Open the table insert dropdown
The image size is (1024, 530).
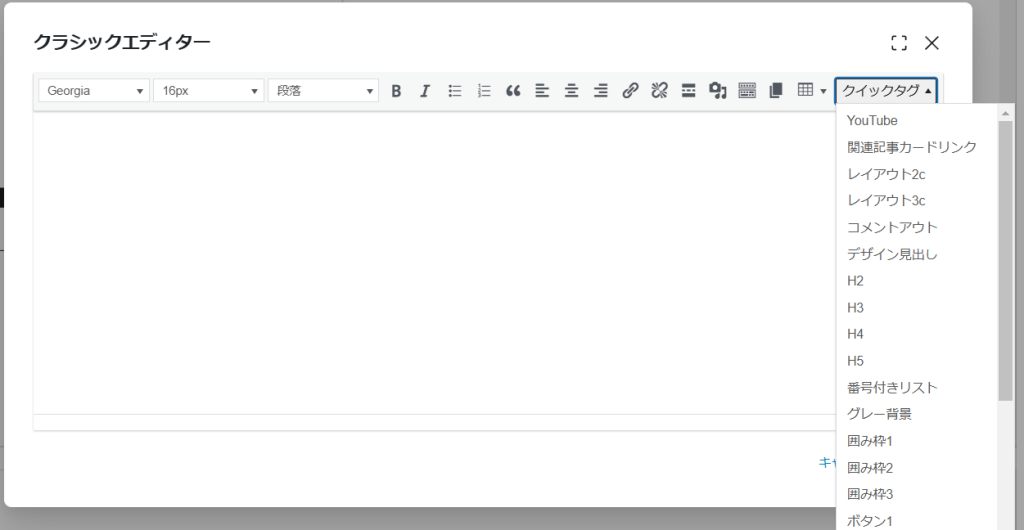(812, 91)
